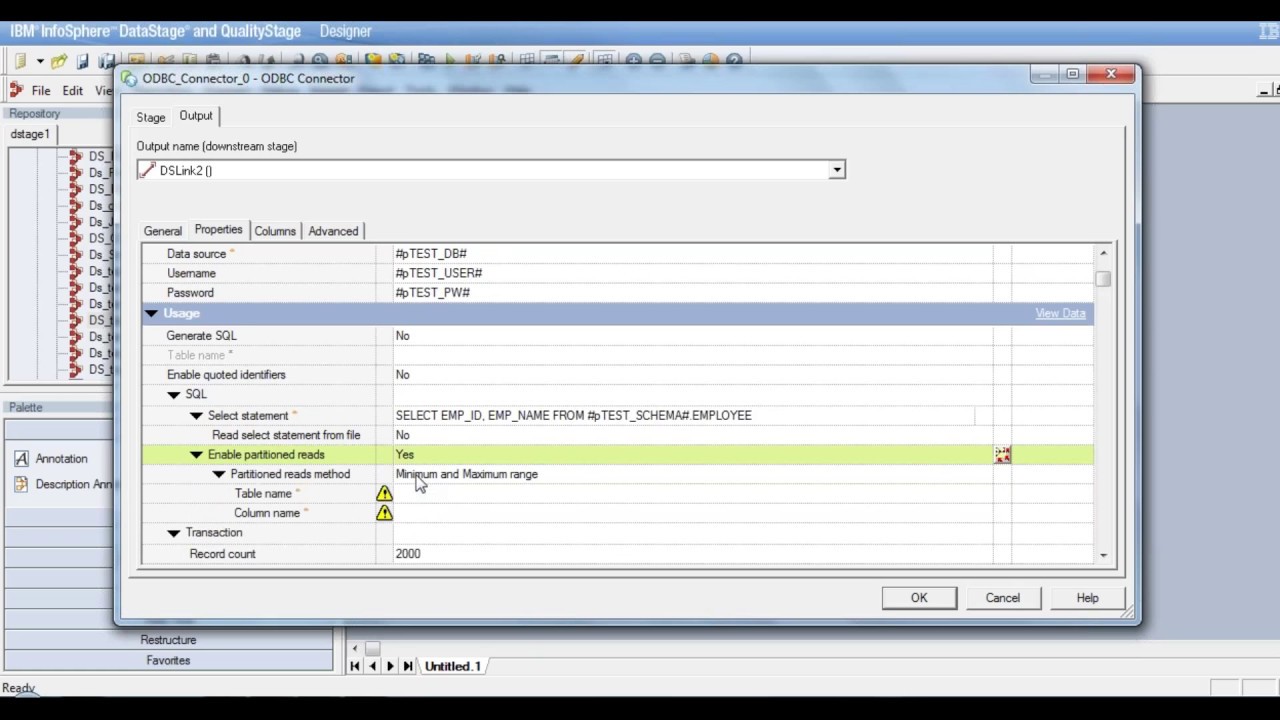Screen dimensions: 1280x720
Task: Click the first-tab navigation arrow near Untitled.1
Action: (355, 666)
